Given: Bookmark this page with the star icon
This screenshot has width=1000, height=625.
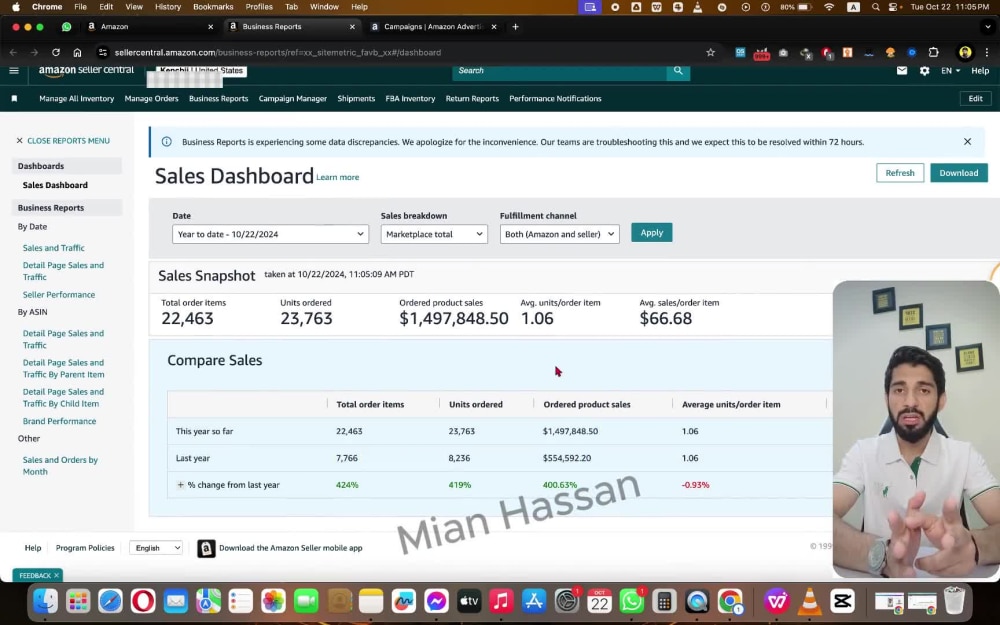Looking at the screenshot, I should coord(710,52).
